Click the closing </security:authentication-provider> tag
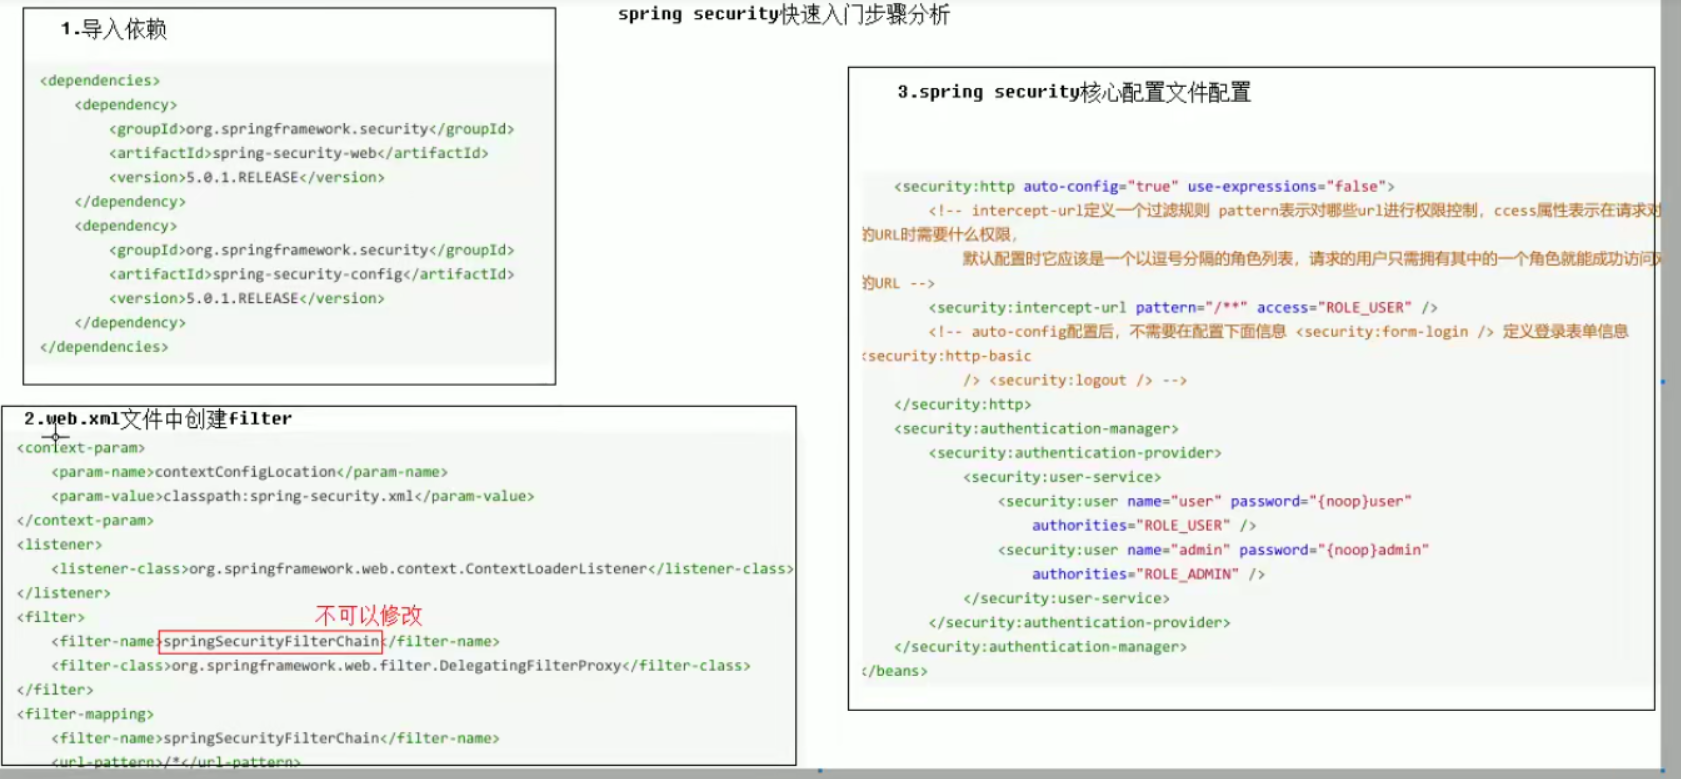Image resolution: width=1681 pixels, height=779 pixels. (1079, 622)
